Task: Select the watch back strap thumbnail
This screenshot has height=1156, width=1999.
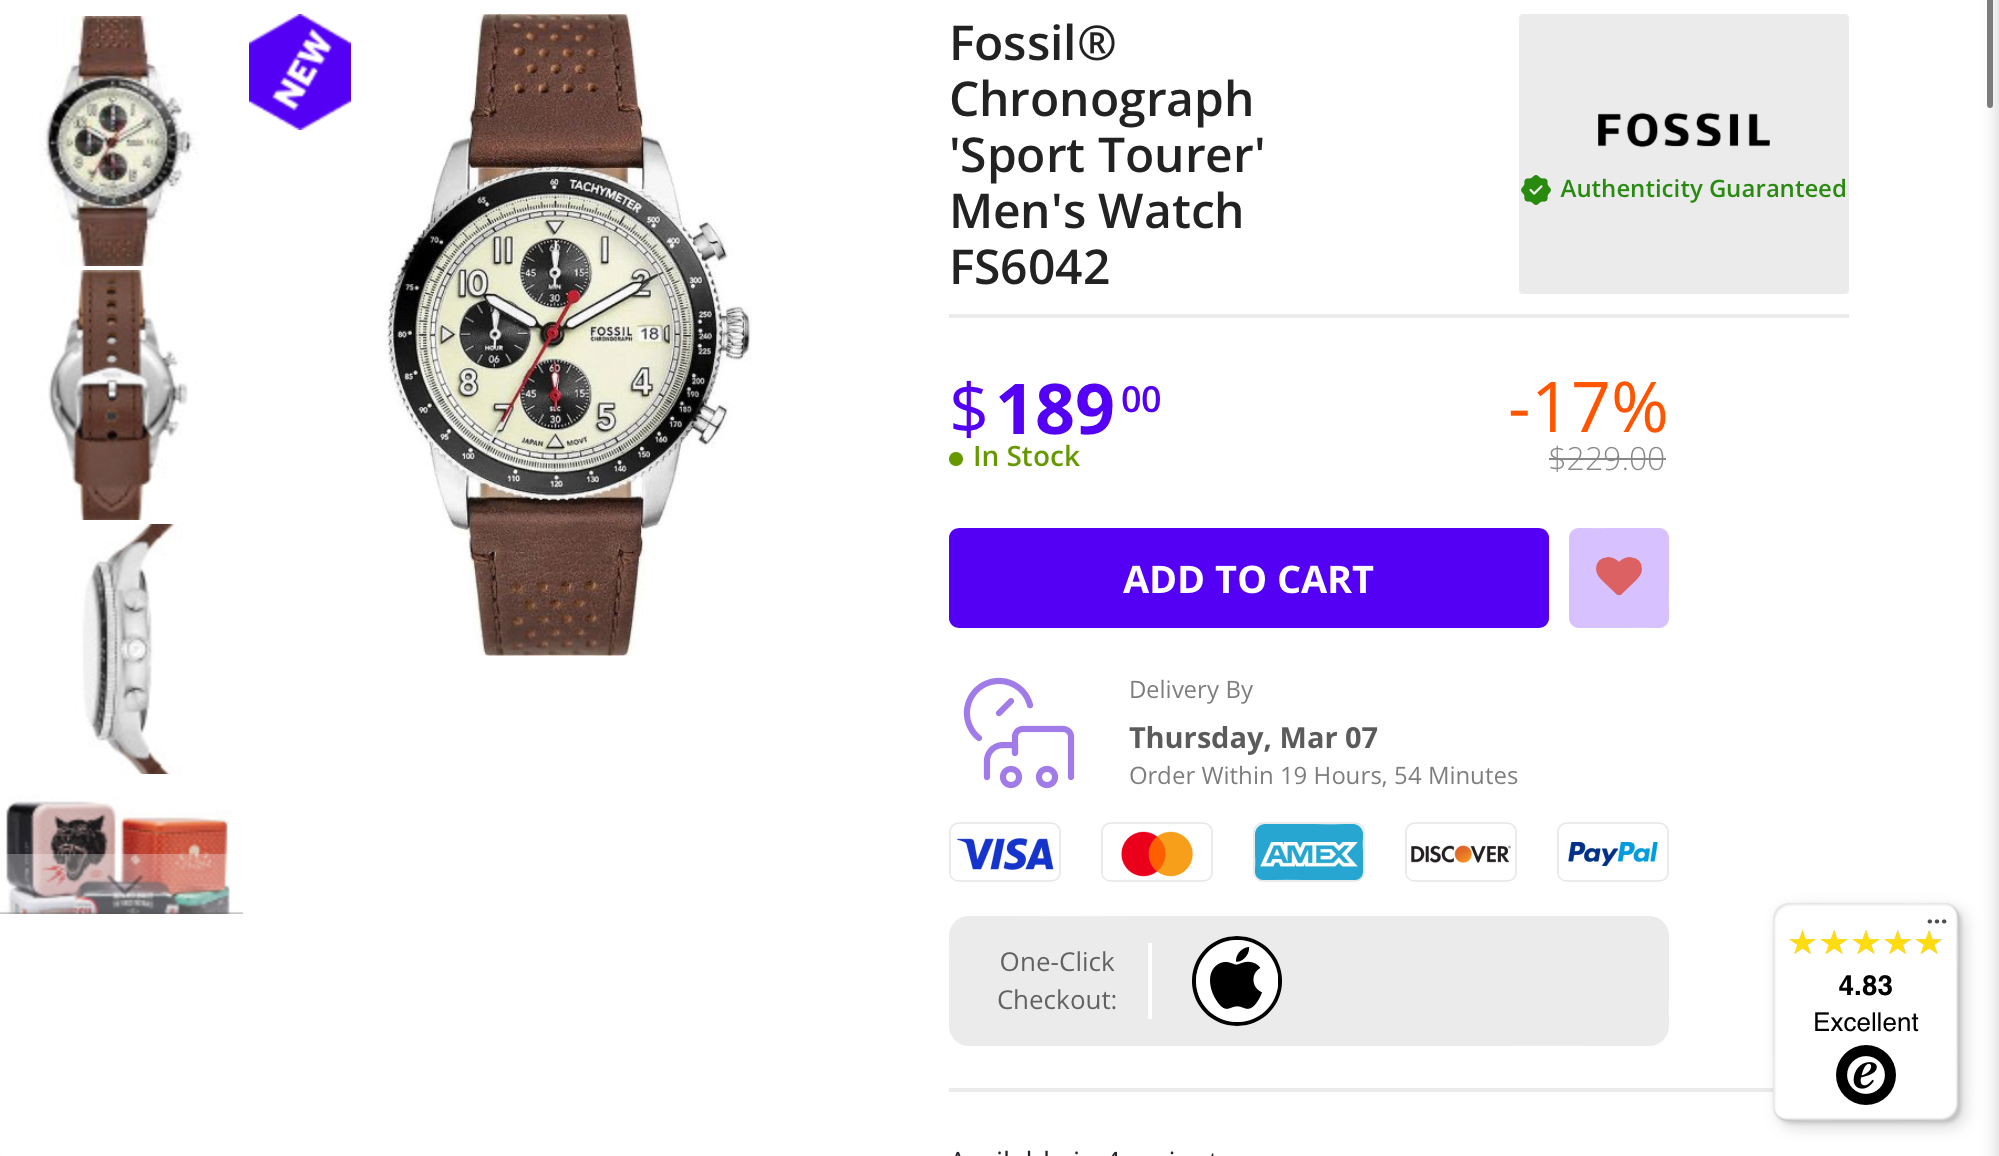Action: pyautogui.click(x=113, y=395)
